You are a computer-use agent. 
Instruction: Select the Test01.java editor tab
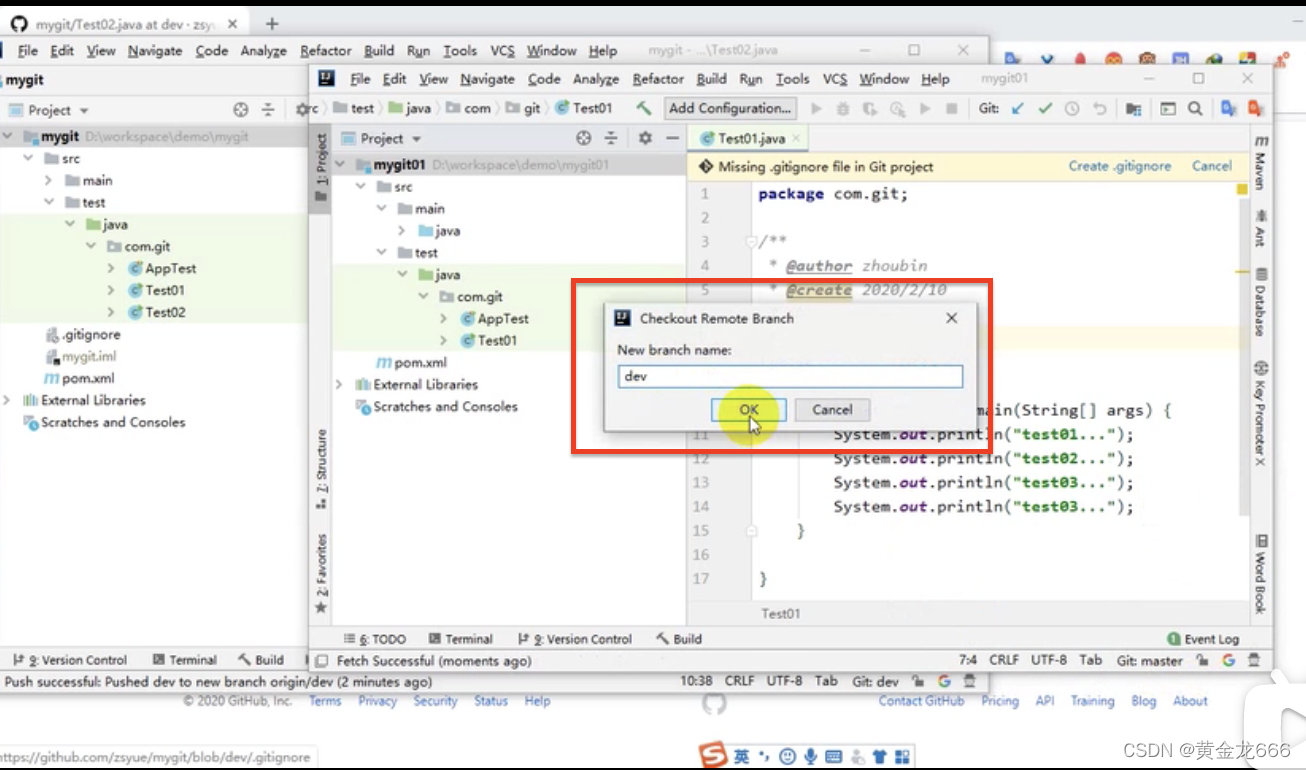point(751,138)
